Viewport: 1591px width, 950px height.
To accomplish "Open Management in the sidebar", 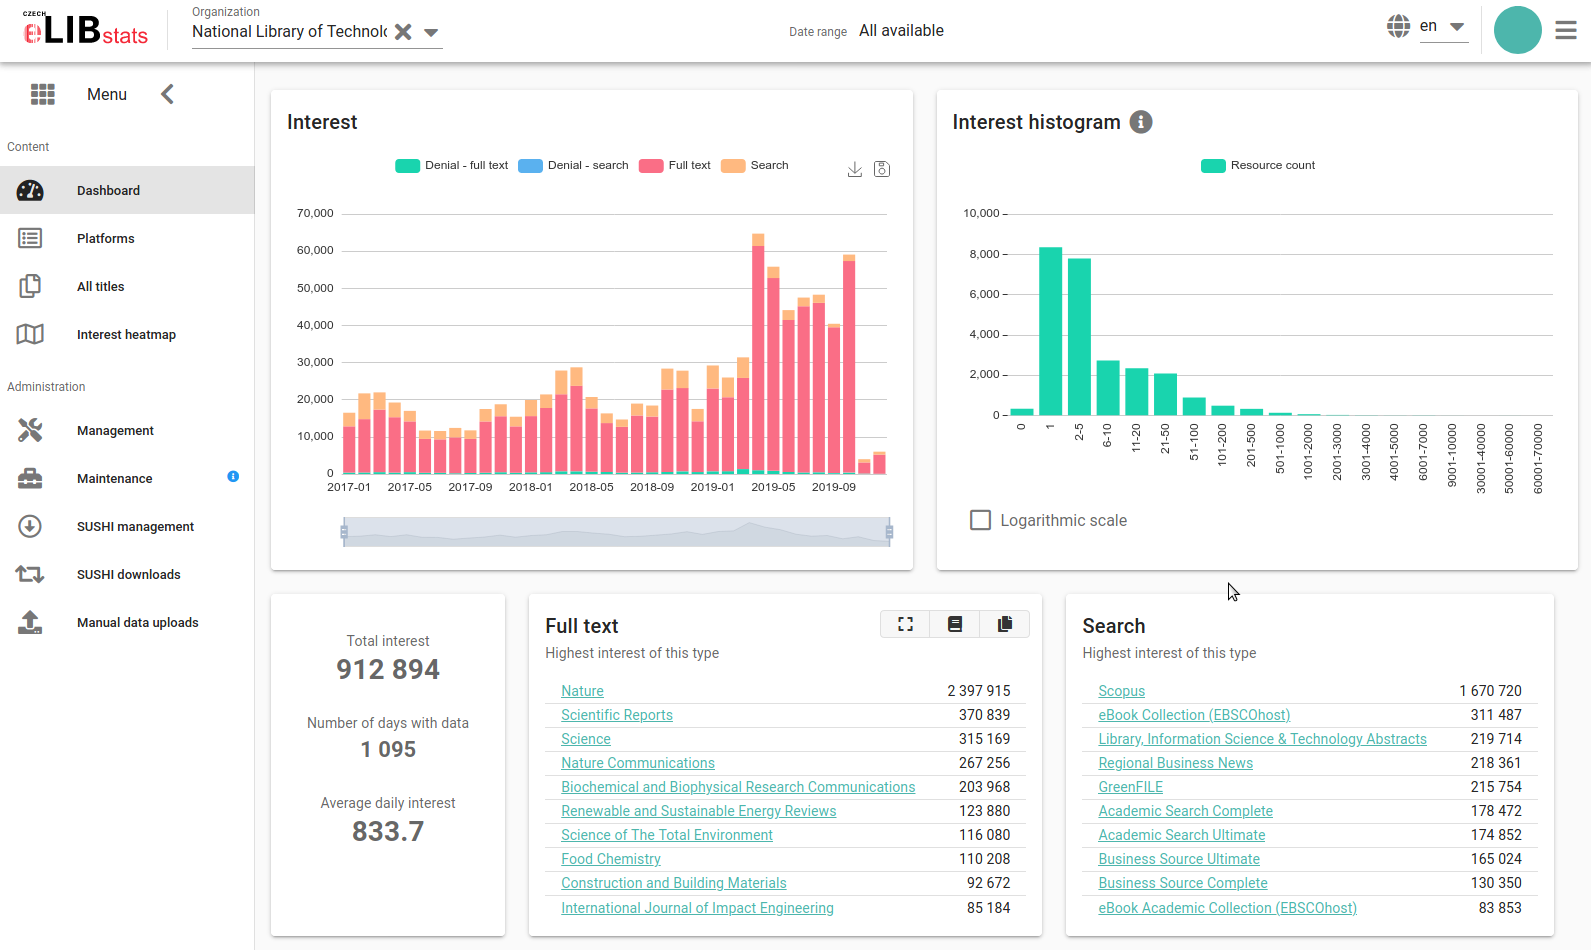I will pyautogui.click(x=127, y=430).
